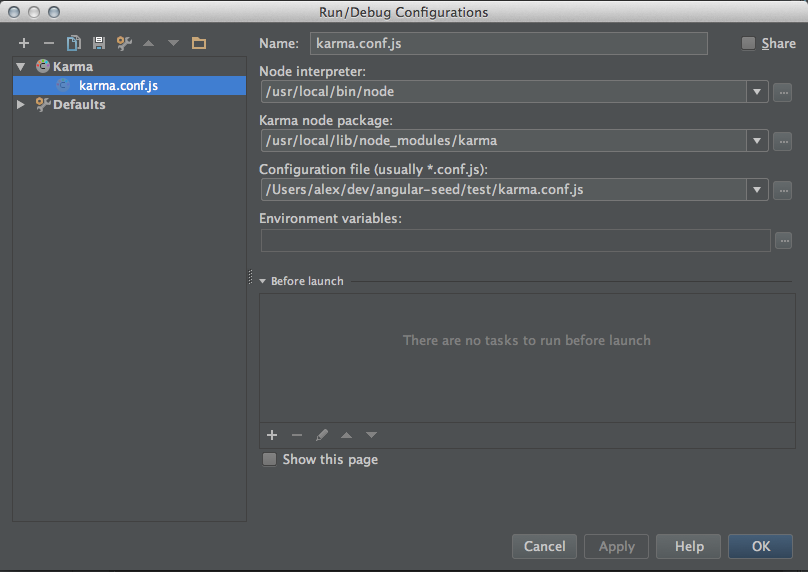Viewport: 808px width, 572px height.
Task: Move configuration down in left toolbar
Action: [x=173, y=43]
